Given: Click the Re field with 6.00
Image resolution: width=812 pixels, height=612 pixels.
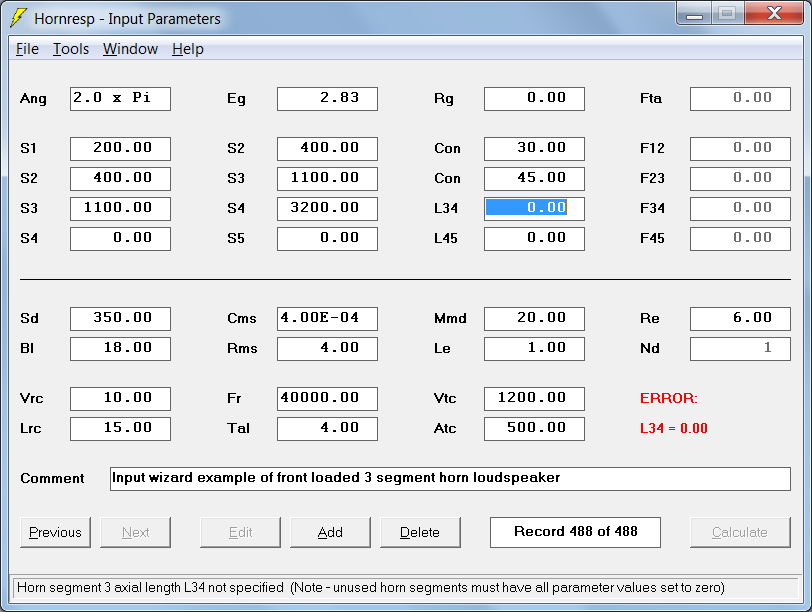Looking at the screenshot, I should pyautogui.click(x=741, y=319).
